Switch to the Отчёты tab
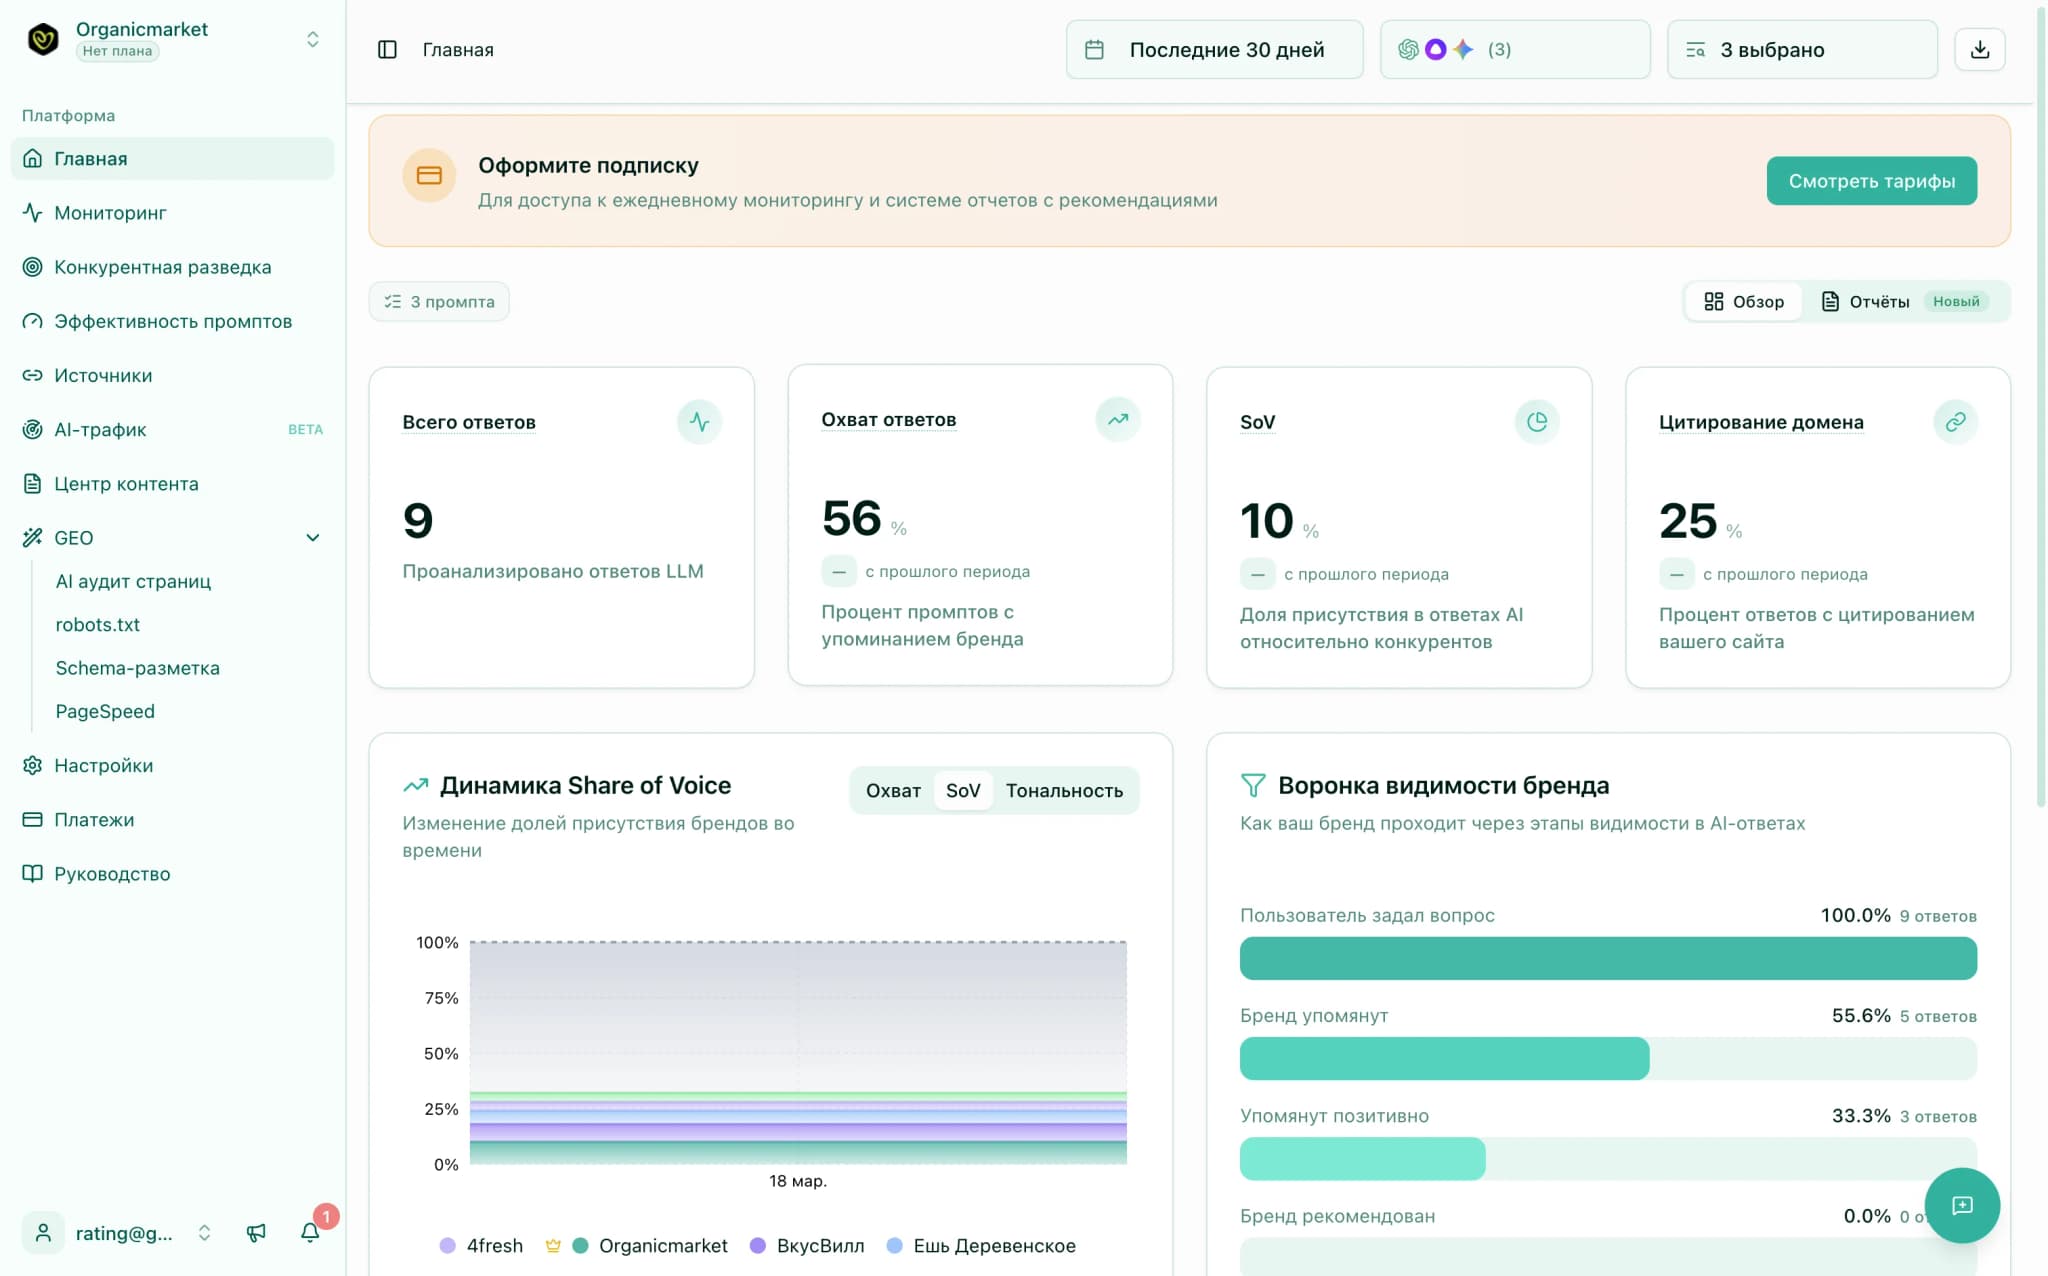Image resolution: width=2048 pixels, height=1276 pixels. click(1878, 302)
